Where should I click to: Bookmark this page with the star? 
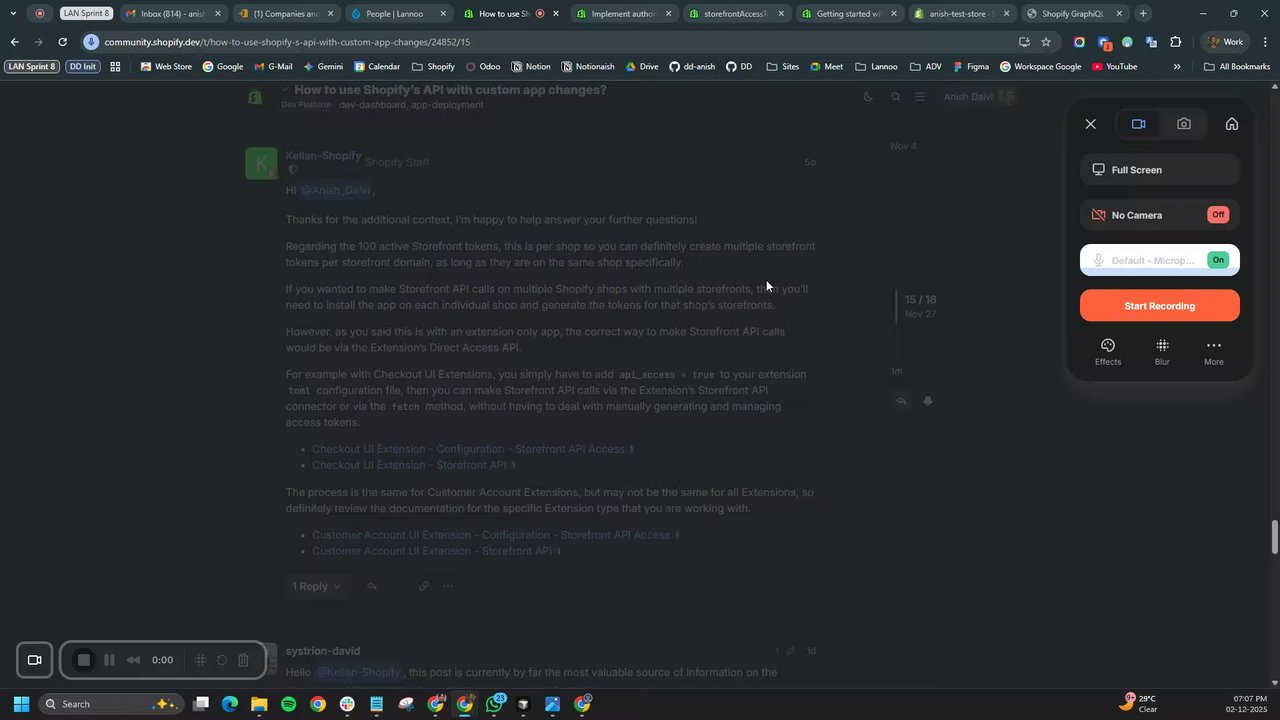1046,42
